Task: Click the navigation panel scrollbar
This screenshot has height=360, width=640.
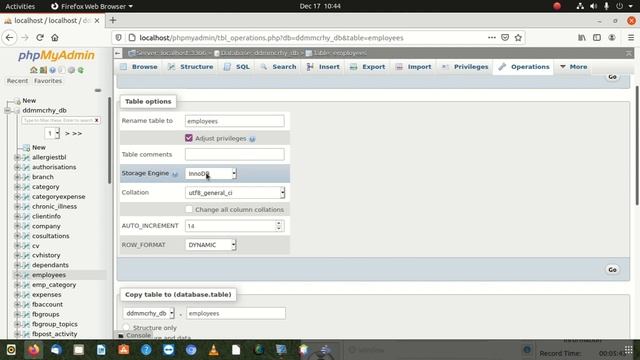Action: [109, 140]
